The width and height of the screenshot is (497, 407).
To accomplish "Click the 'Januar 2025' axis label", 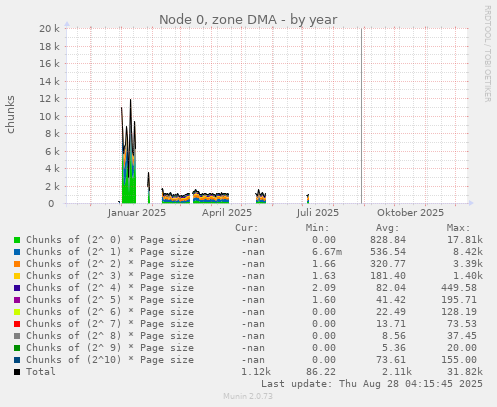I will click(137, 213).
